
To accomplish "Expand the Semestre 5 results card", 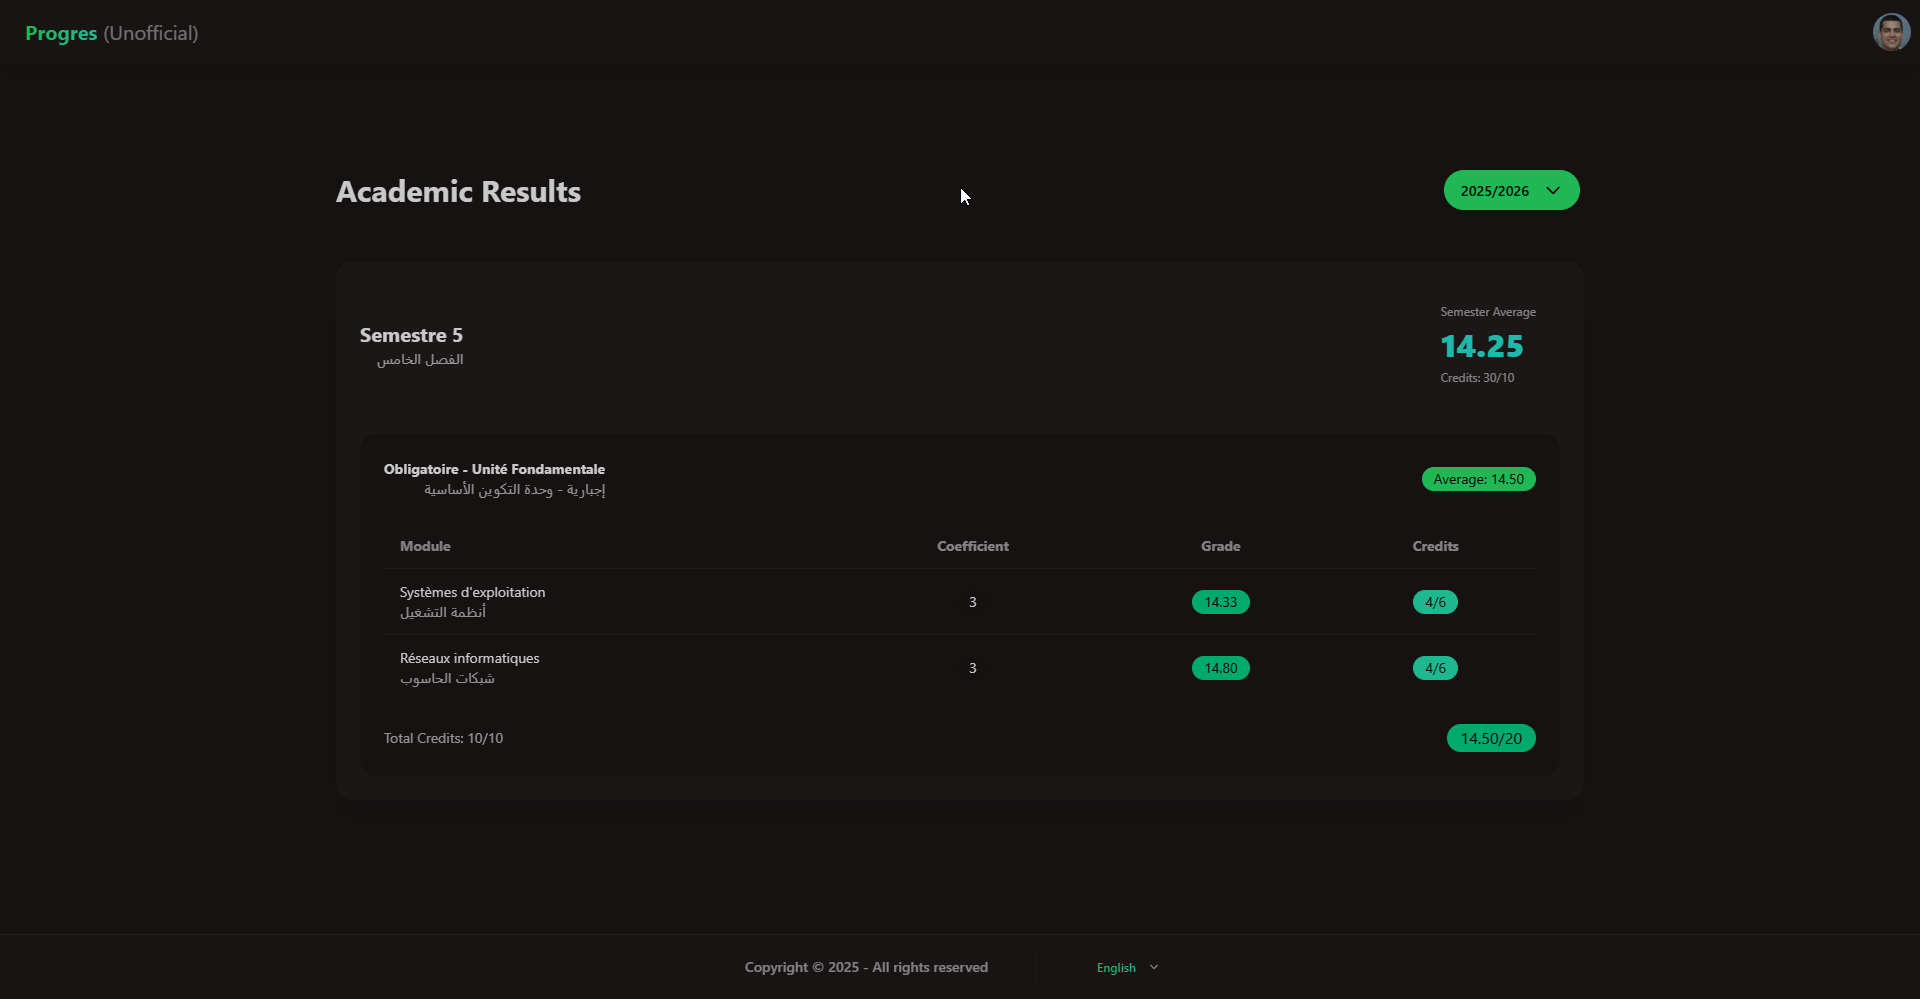I will point(411,335).
